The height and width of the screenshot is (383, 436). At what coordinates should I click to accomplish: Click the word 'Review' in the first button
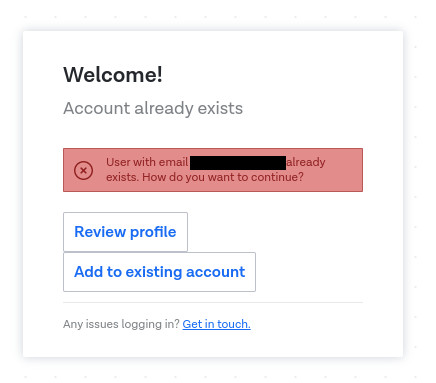100,232
